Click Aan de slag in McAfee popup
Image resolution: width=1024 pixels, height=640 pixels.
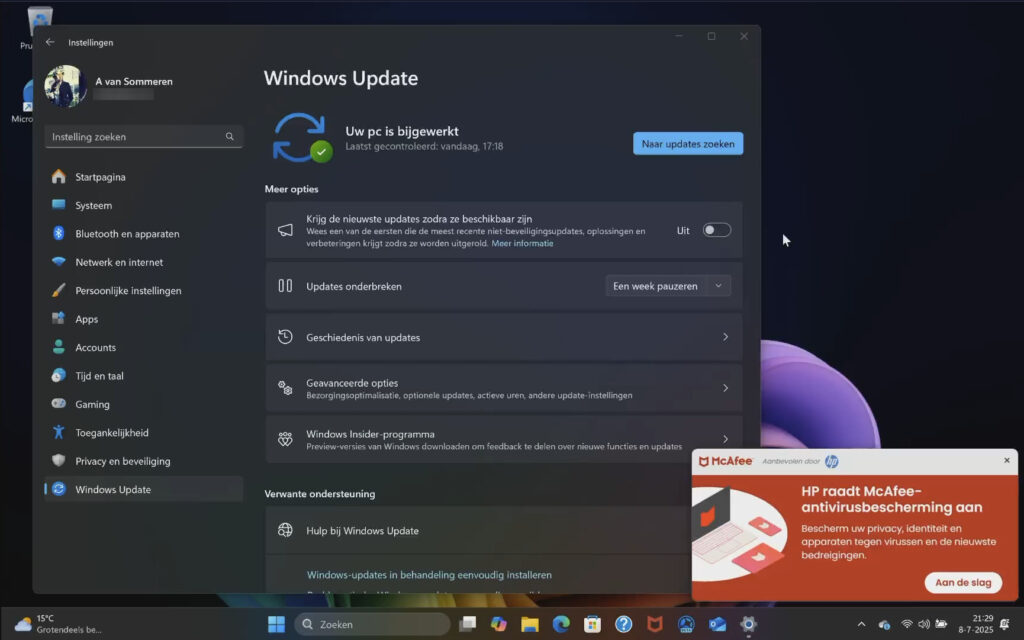(962, 582)
